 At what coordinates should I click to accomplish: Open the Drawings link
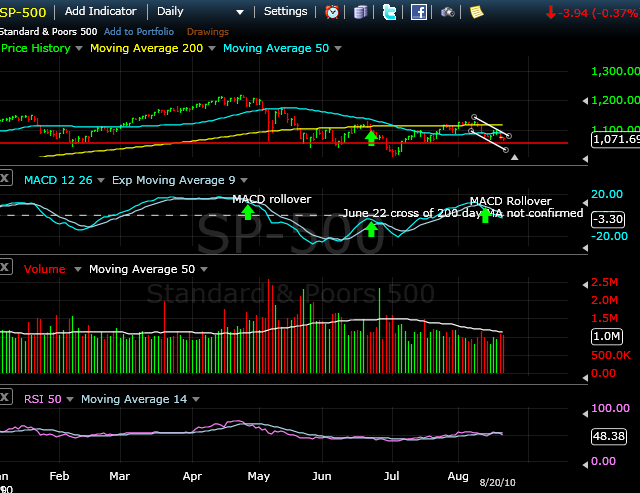(208, 32)
